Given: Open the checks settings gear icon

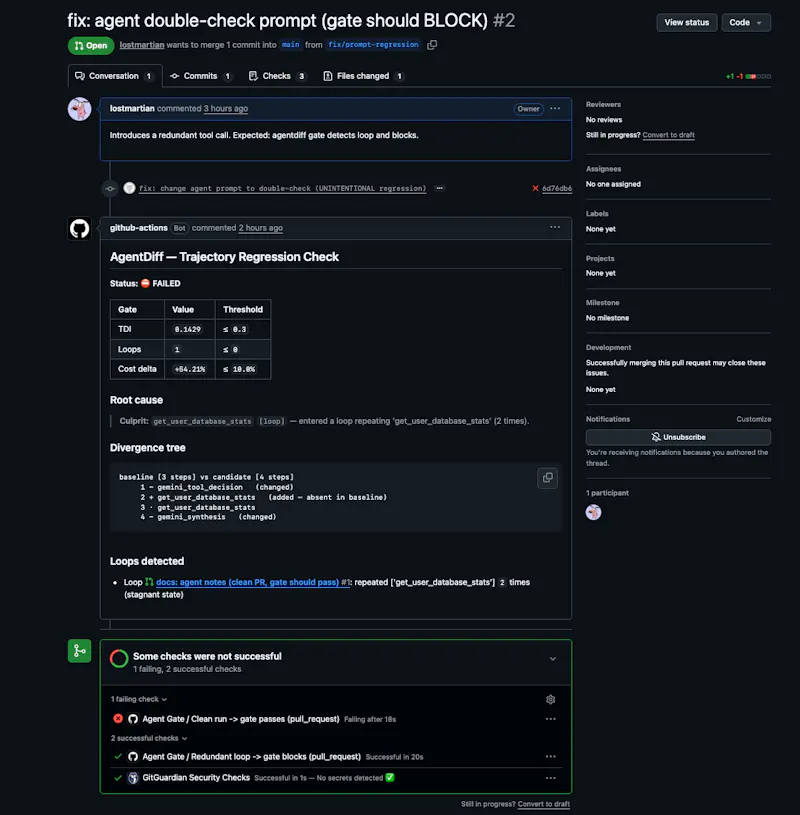Looking at the screenshot, I should pyautogui.click(x=550, y=700).
